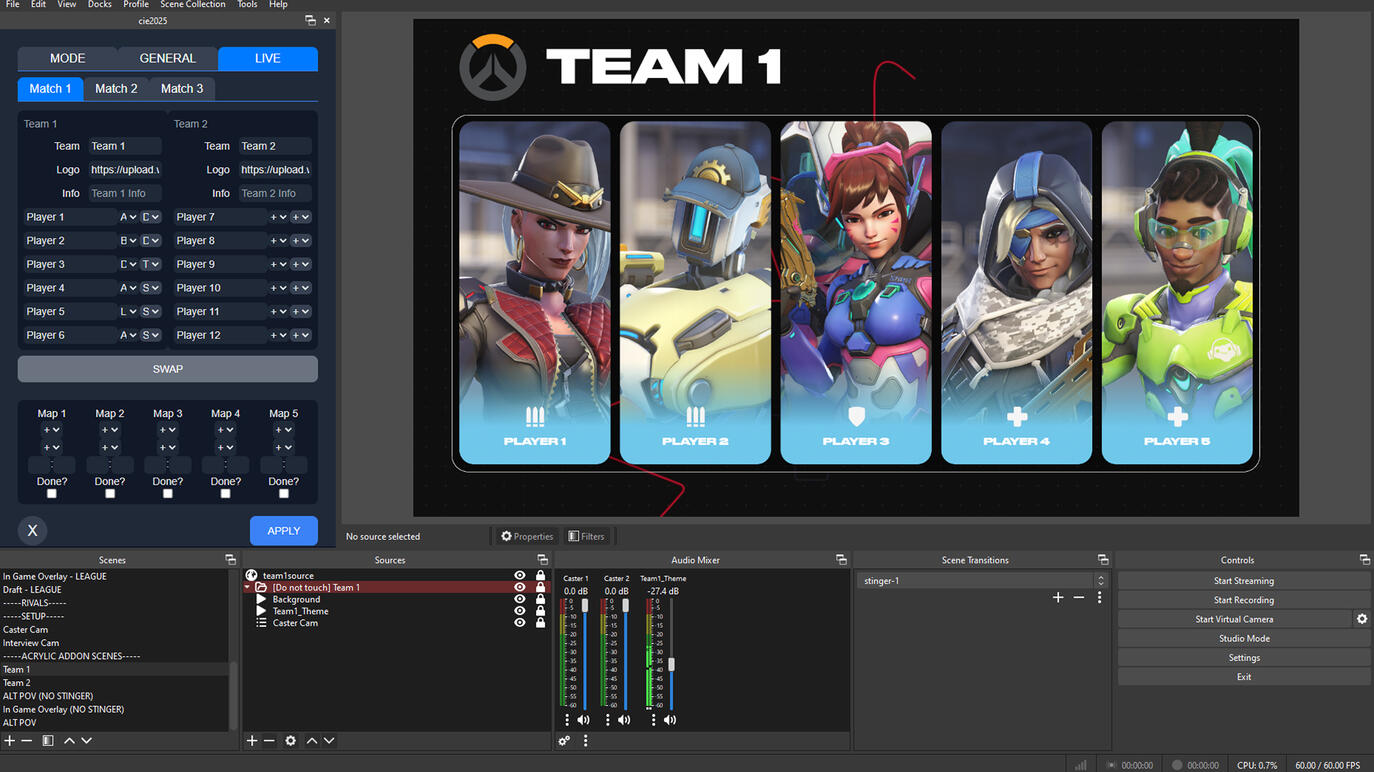Open advanced audio properties gears icon
Screen dimensions: 1374x772
(x=564, y=741)
